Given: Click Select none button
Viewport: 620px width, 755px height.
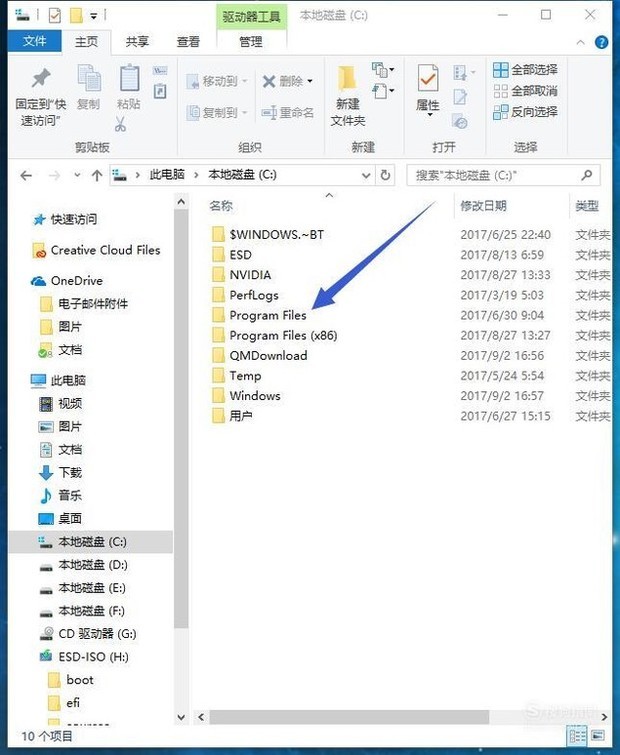Looking at the screenshot, I should pos(525,91).
